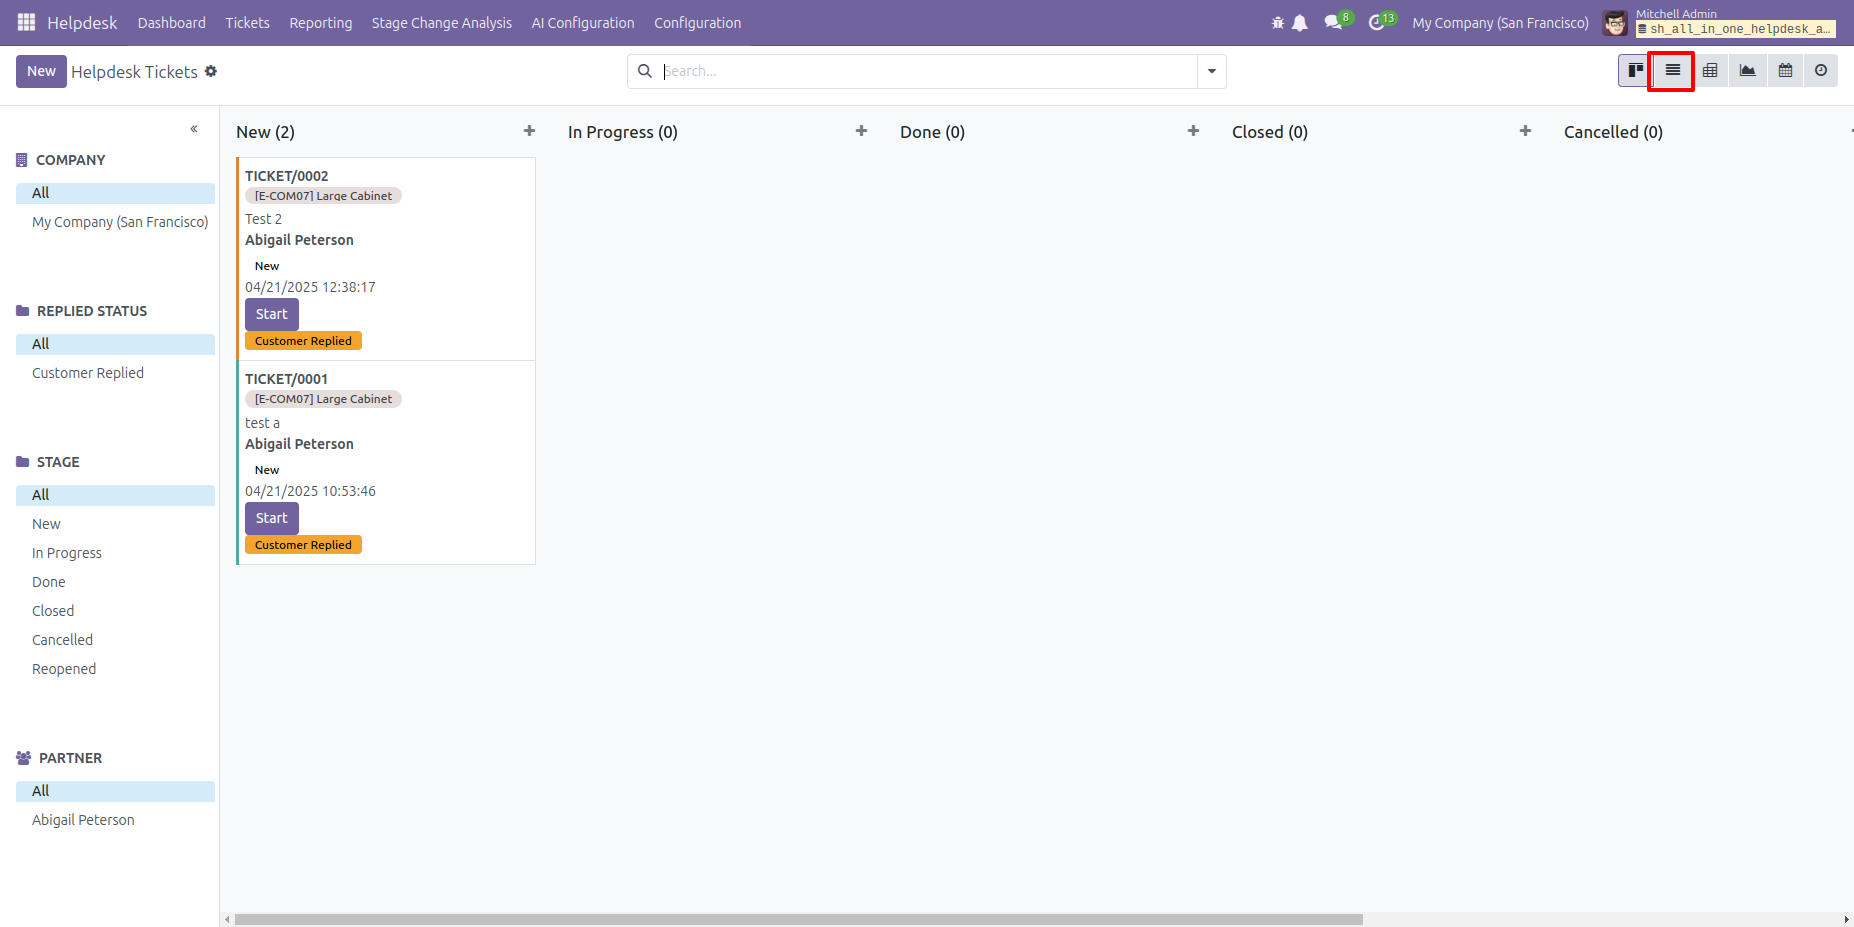Click the New (2) column header

click(x=265, y=132)
